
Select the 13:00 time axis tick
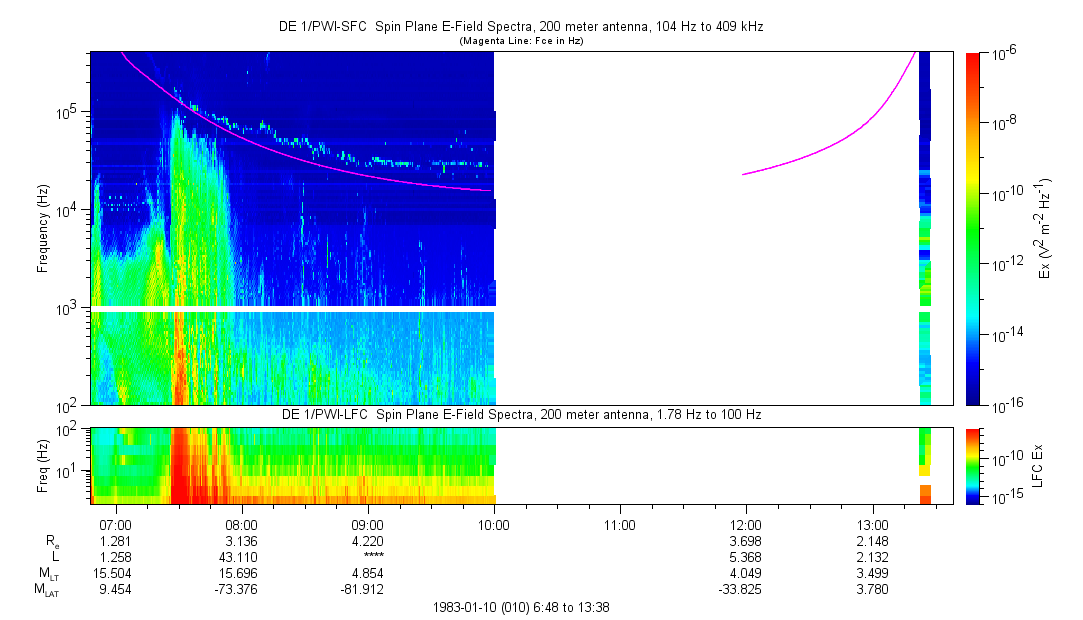(872, 524)
